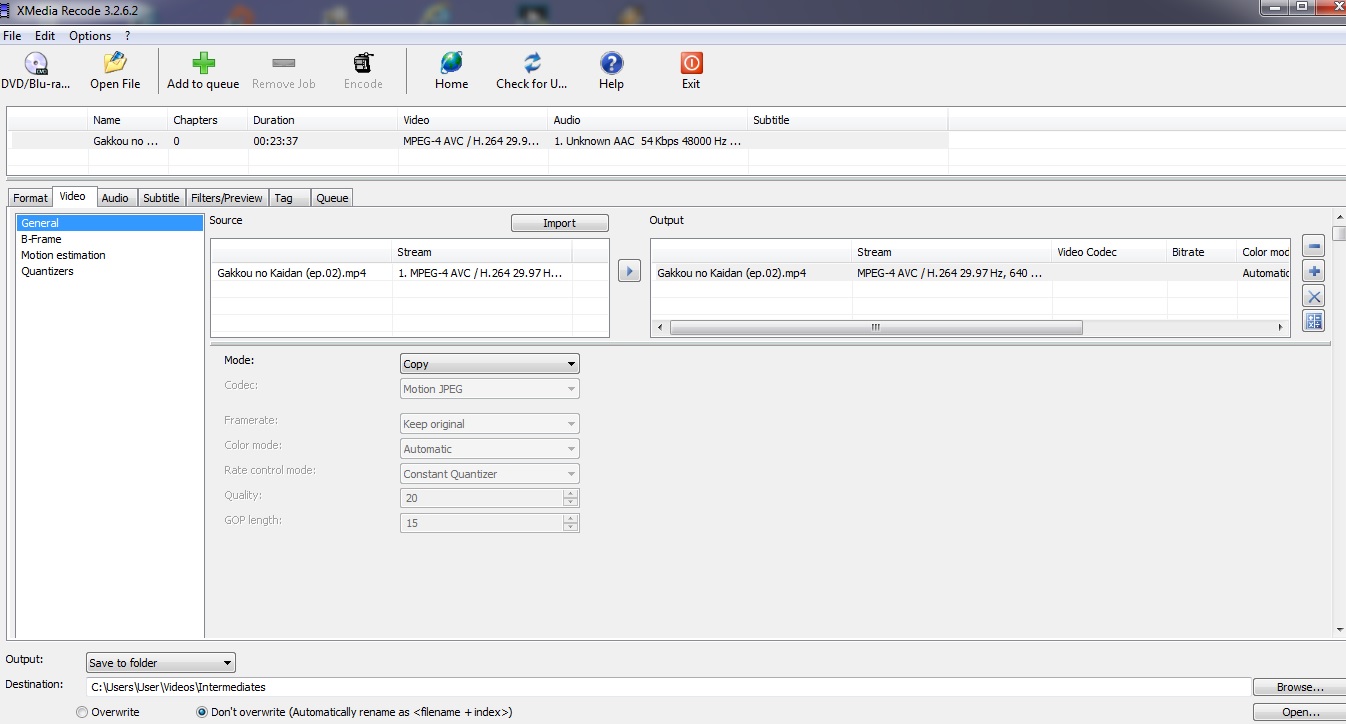This screenshot has width=1346, height=724.
Task: Click the Import button
Action: click(559, 223)
